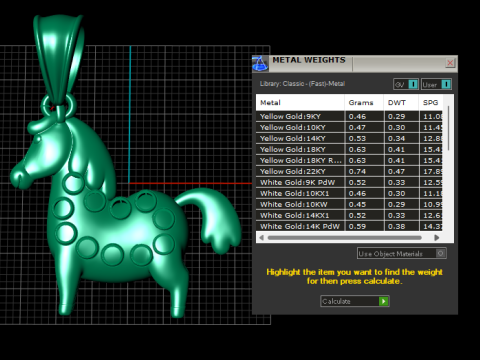Toggle the User library switch
The width and height of the screenshot is (480, 360).
pos(436,84)
